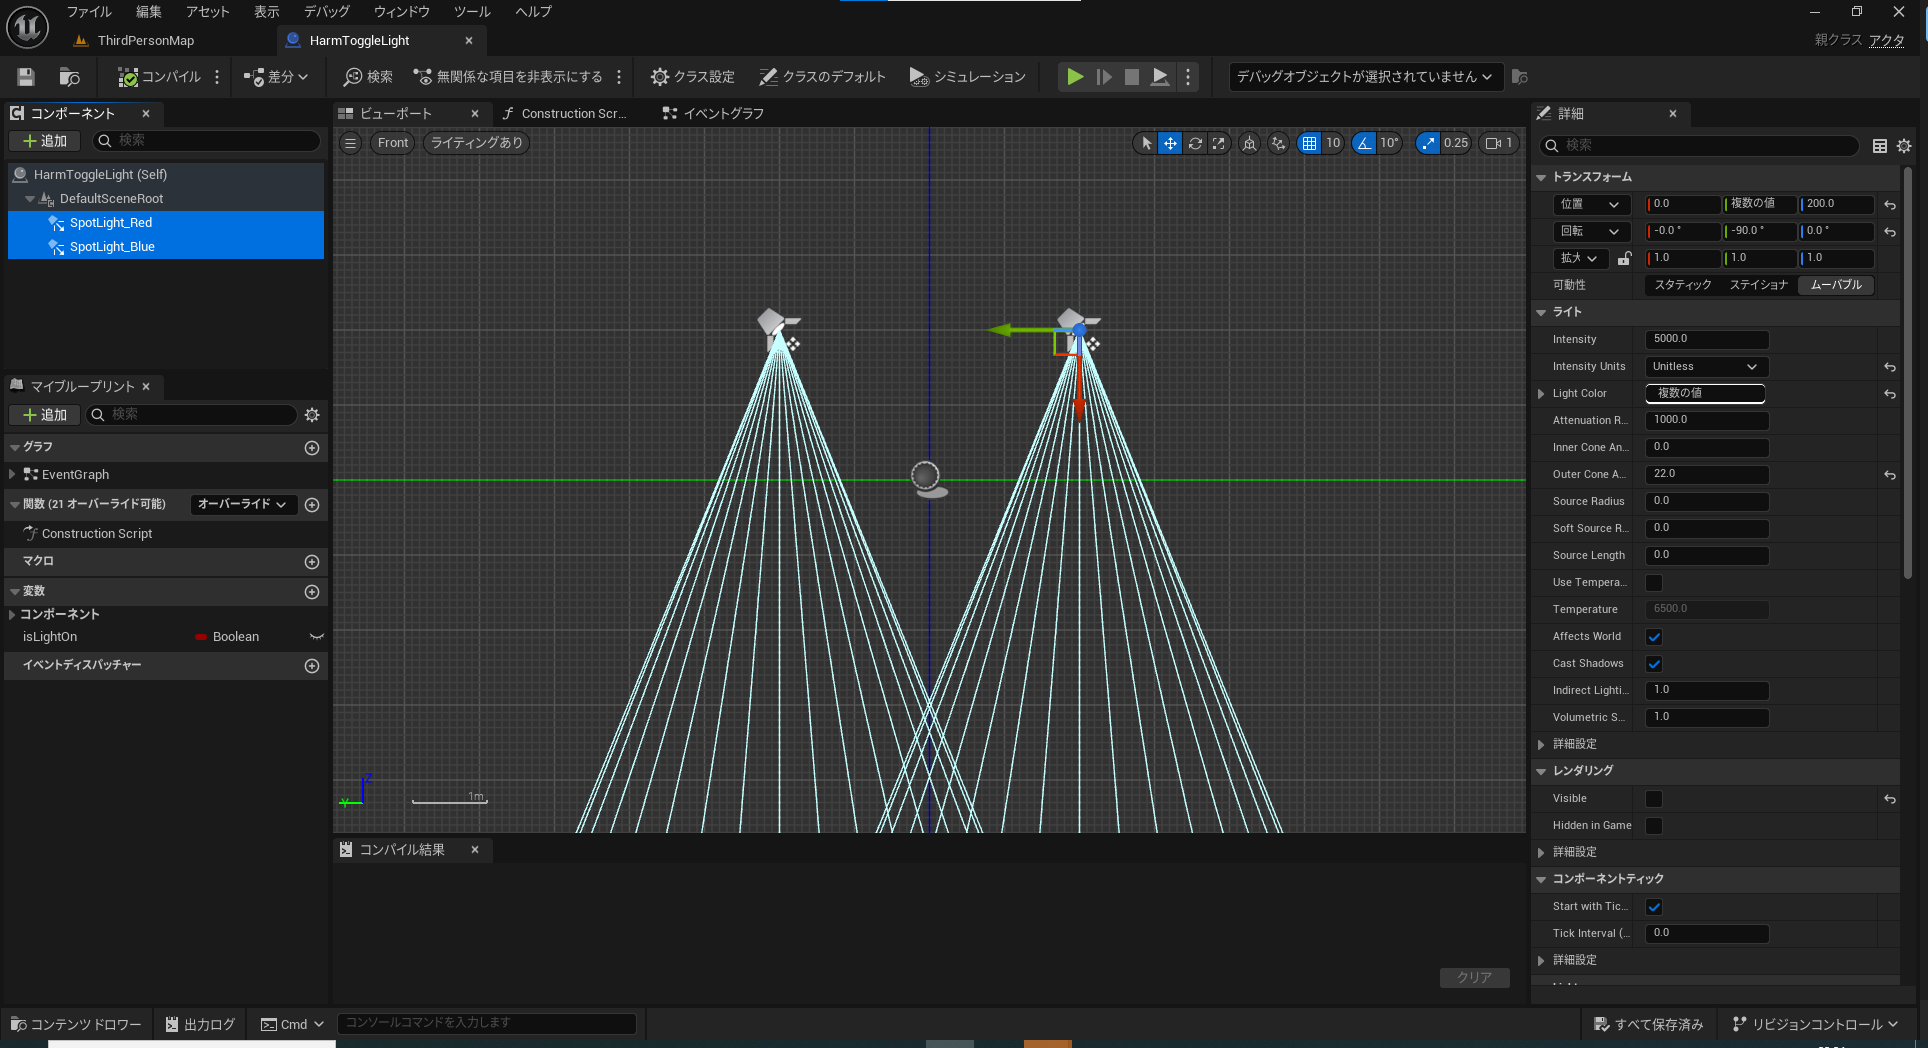Open play mode options three-dot menu
This screenshot has width=1928, height=1048.
click(1188, 77)
